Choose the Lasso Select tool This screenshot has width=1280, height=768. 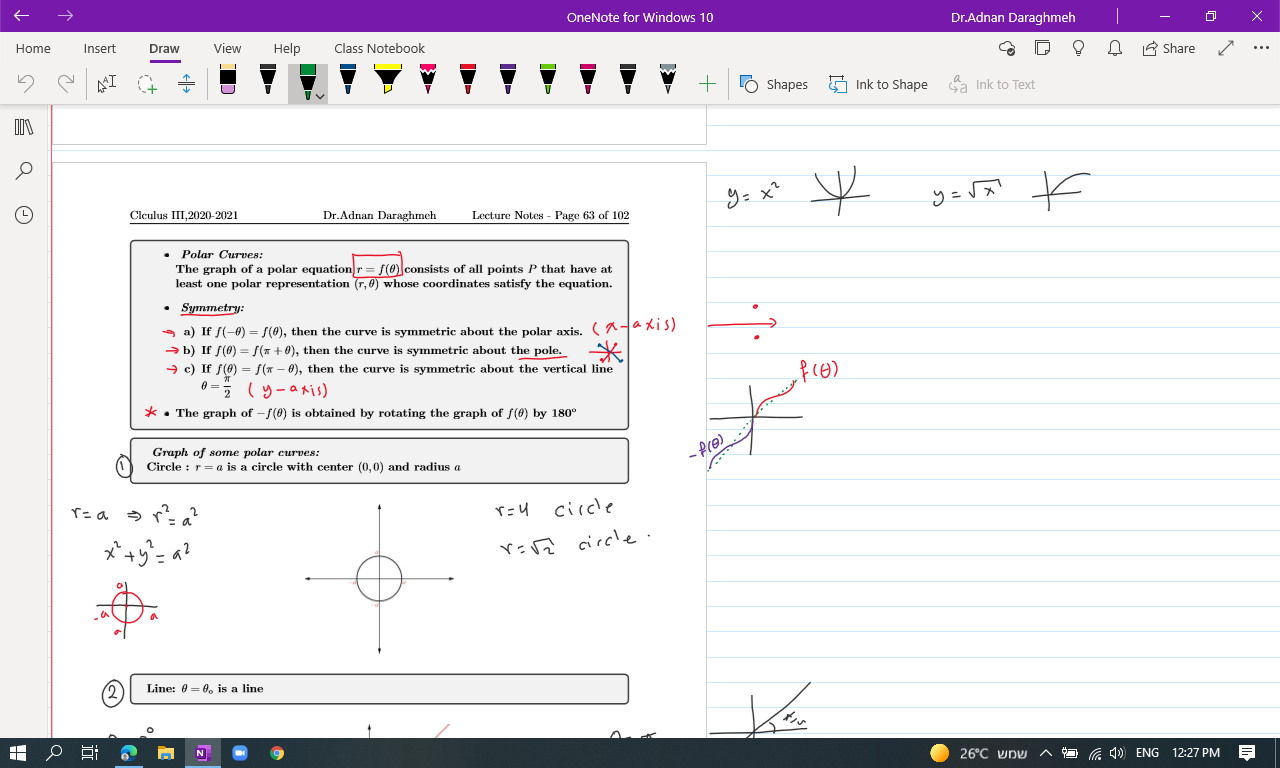click(147, 84)
